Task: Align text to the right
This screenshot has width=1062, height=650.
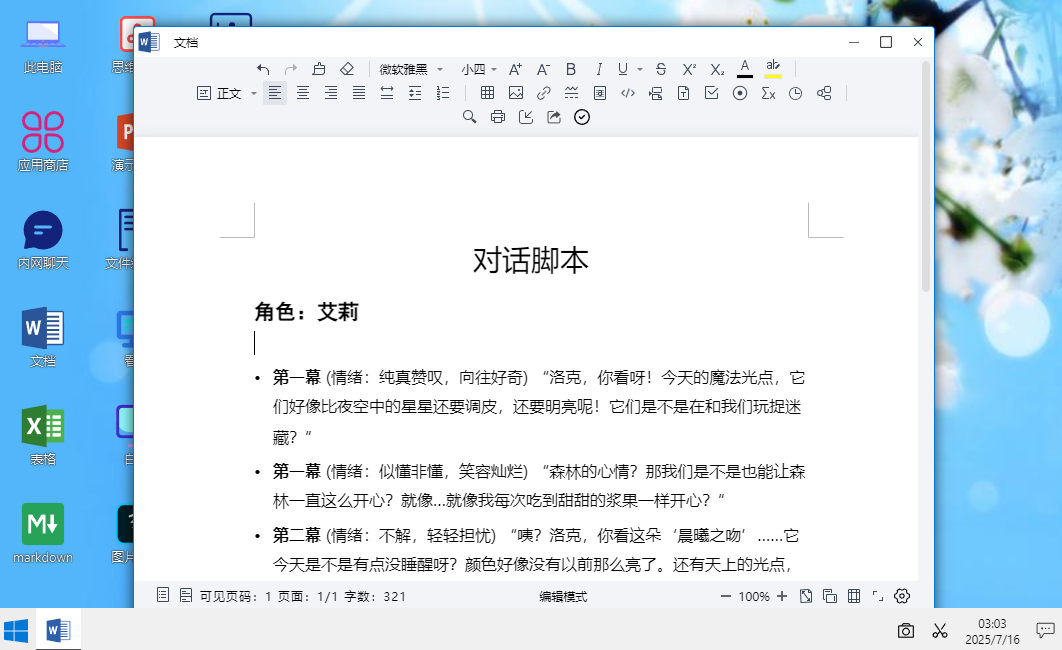Action: 331,93
